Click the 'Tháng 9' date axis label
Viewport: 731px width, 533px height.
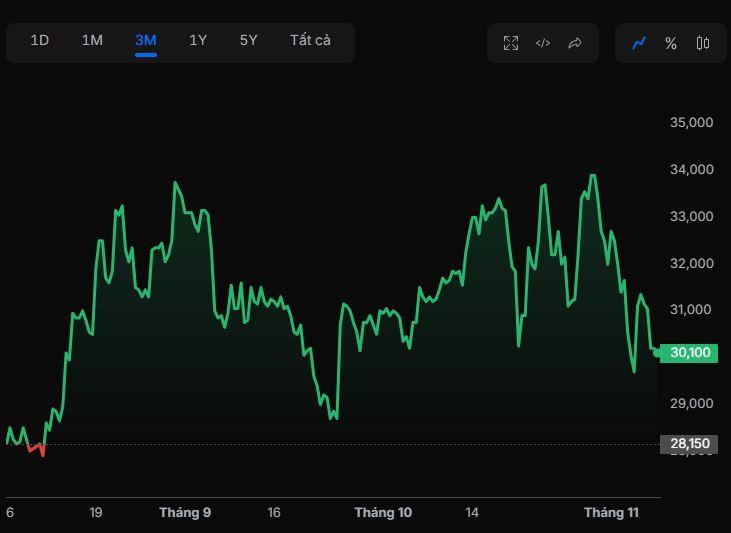tap(185, 513)
